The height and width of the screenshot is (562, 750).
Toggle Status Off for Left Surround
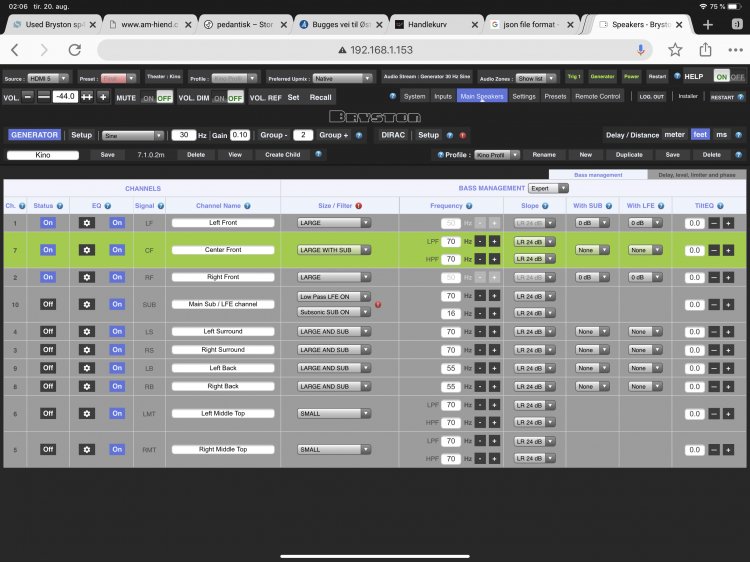click(48, 331)
